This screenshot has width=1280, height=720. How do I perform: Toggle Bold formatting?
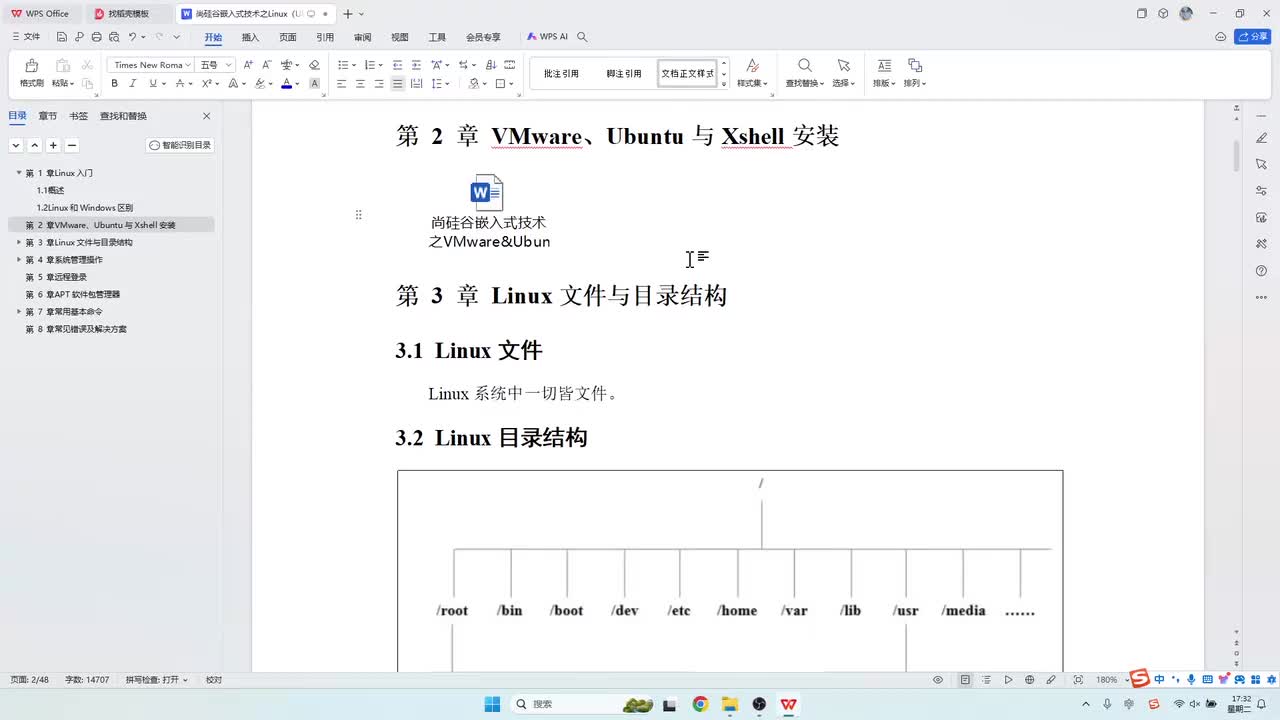tap(115, 84)
